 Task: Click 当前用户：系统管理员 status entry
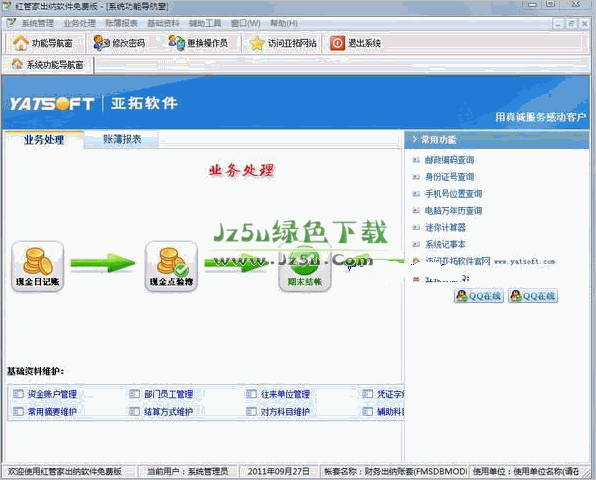187,472
